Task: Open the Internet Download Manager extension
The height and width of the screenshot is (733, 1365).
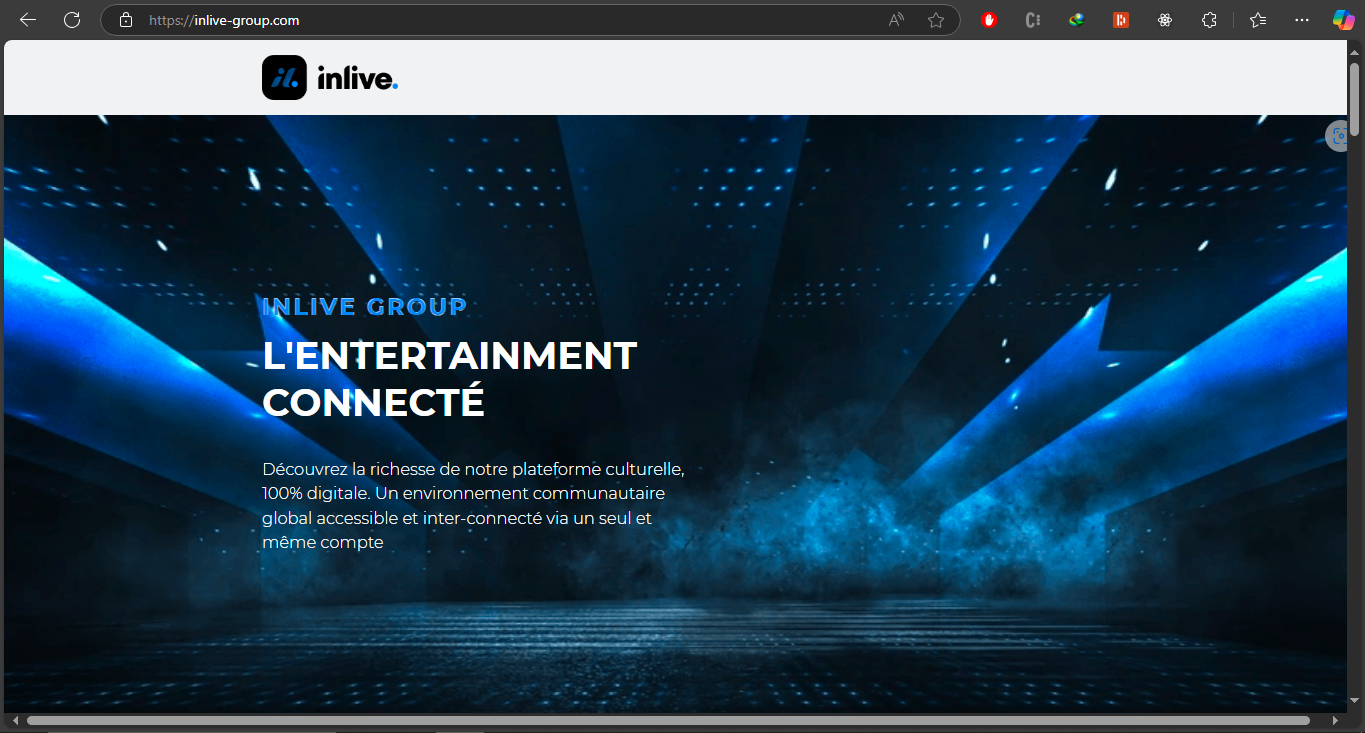Action: coord(1077,20)
